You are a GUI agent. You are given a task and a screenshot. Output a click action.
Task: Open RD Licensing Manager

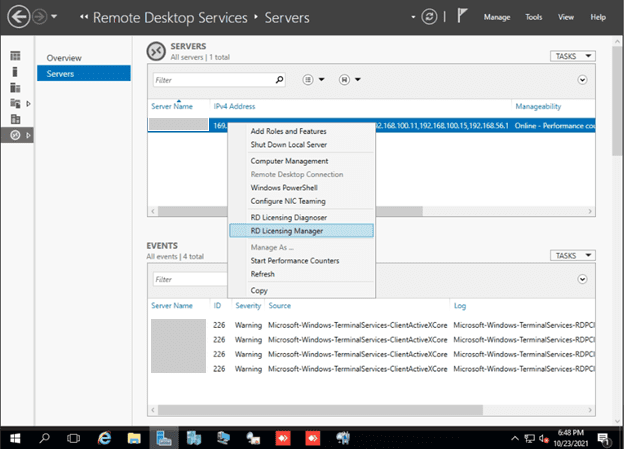pyautogui.click(x=302, y=231)
